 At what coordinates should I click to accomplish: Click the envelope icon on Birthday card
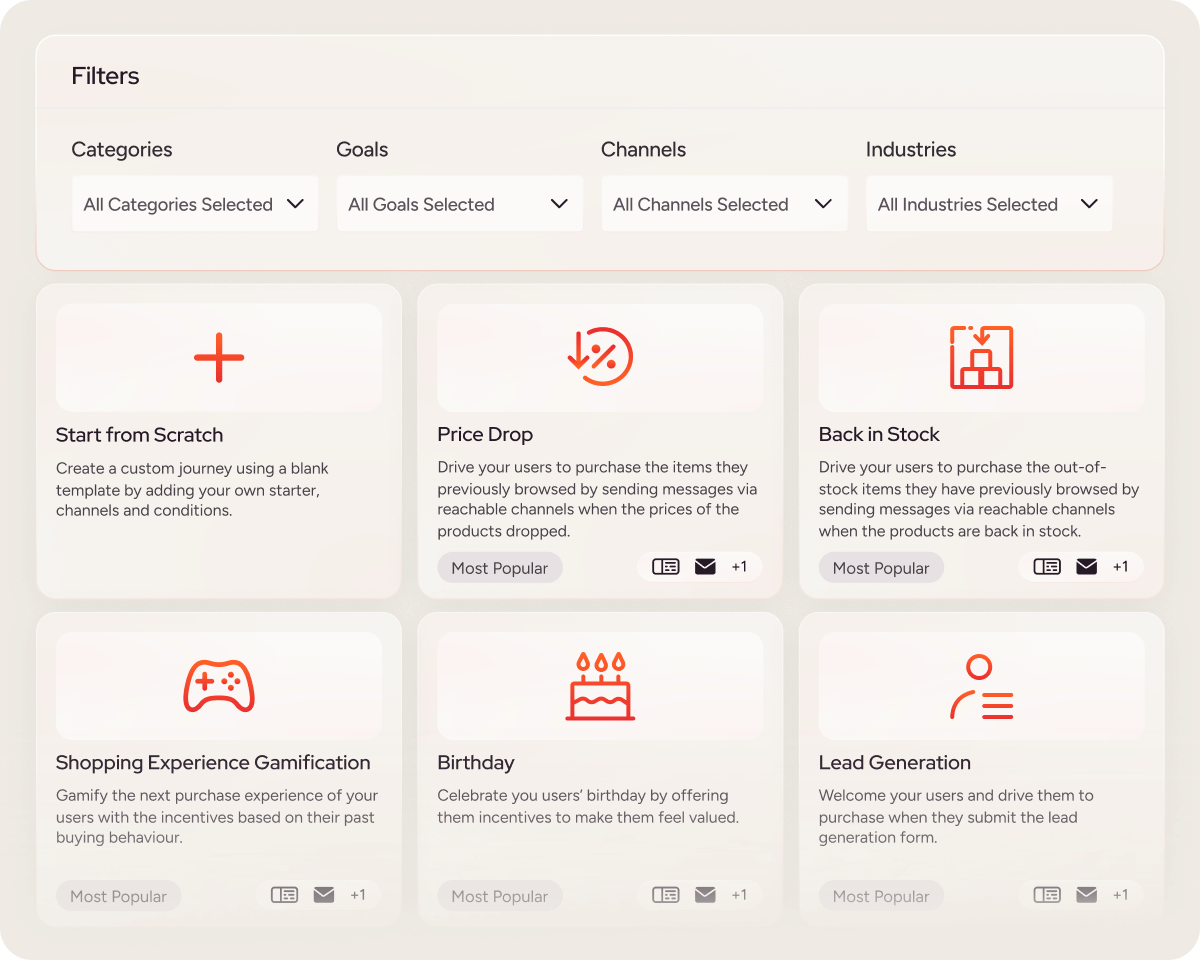point(705,895)
